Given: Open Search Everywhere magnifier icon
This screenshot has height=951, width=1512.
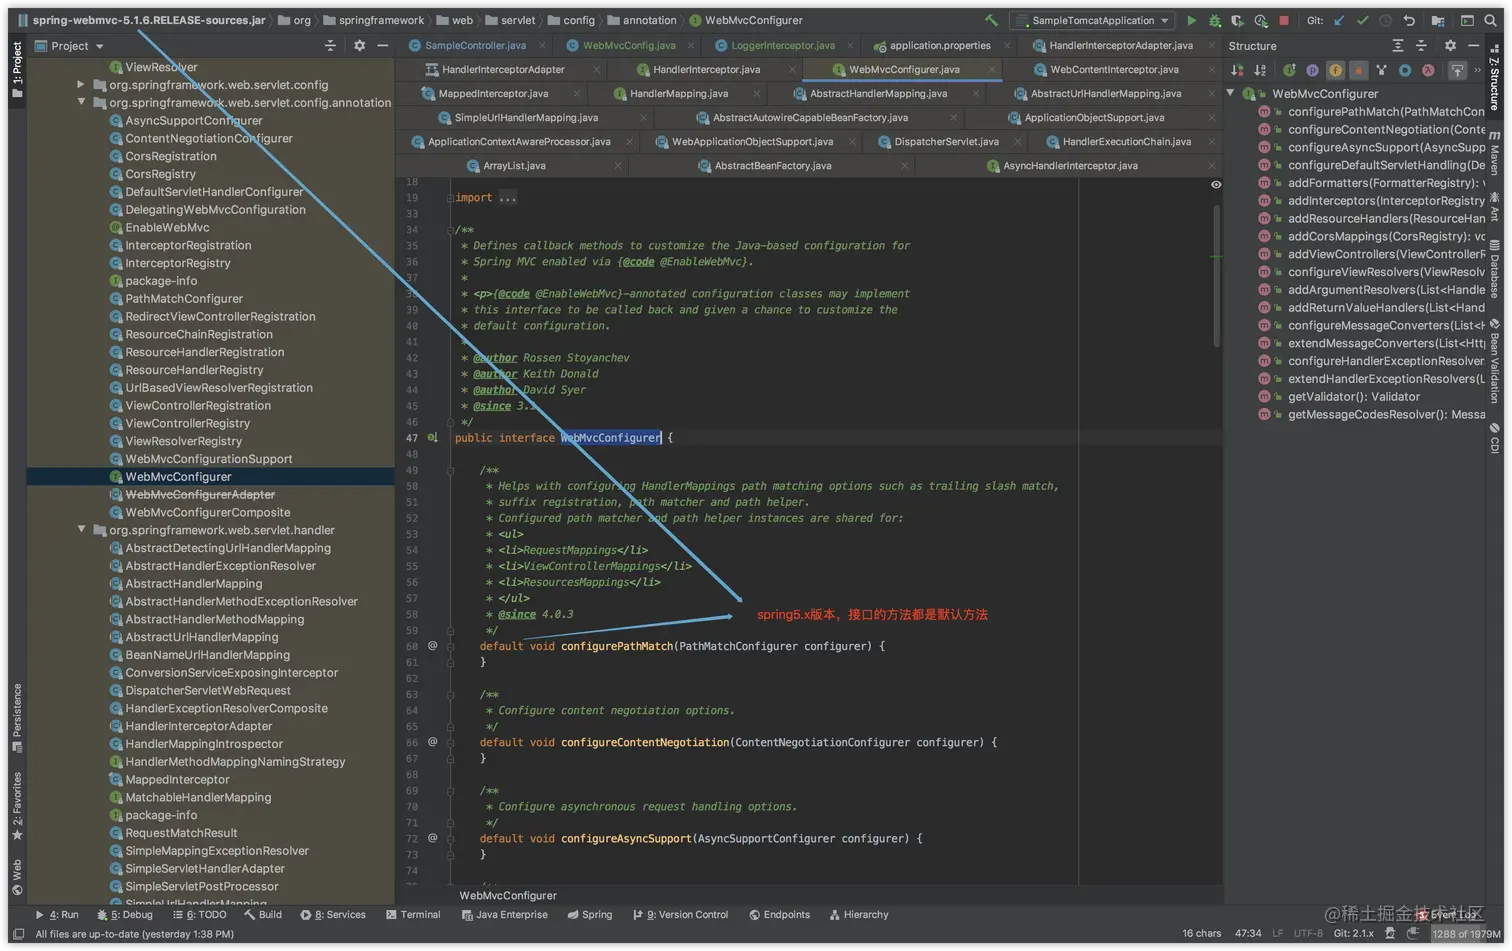Looking at the screenshot, I should tap(1491, 20).
